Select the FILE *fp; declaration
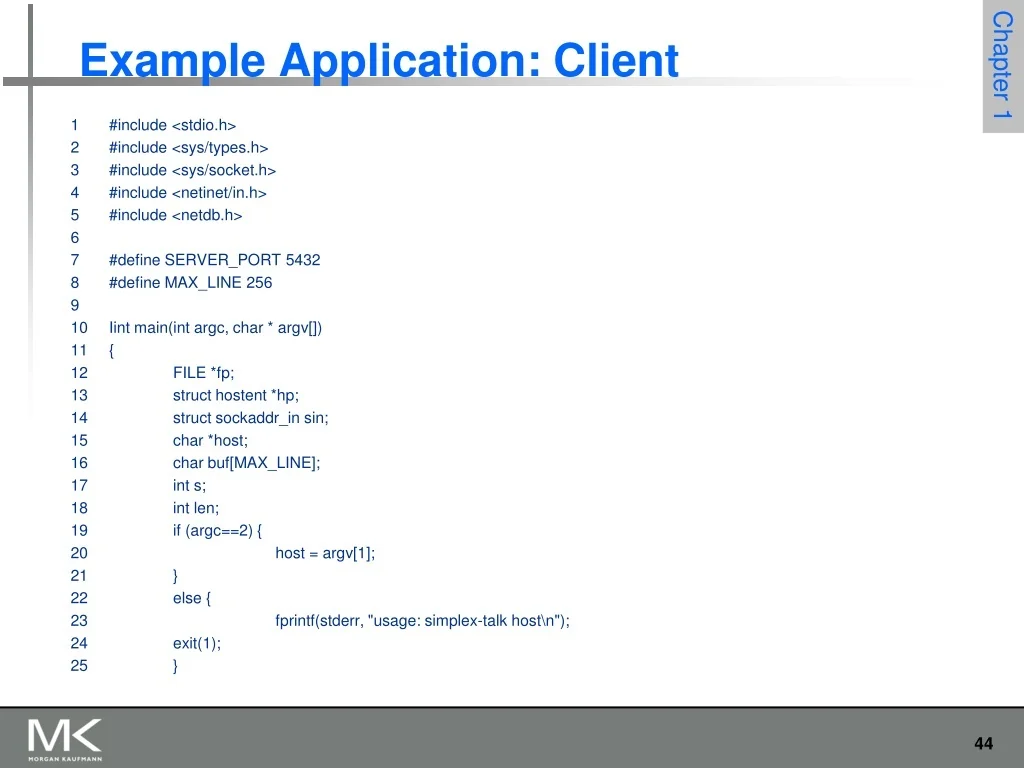 coord(203,373)
